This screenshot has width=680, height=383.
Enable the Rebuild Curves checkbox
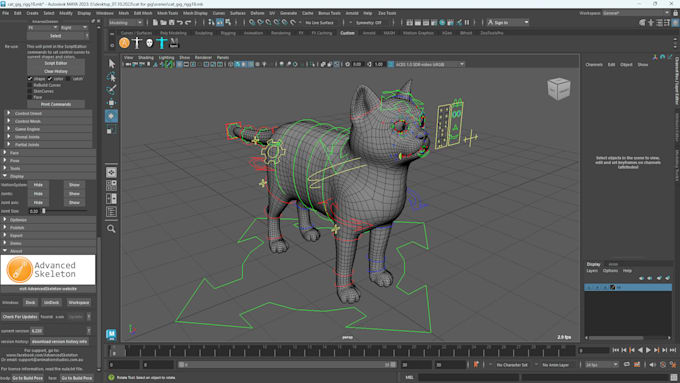click(30, 85)
